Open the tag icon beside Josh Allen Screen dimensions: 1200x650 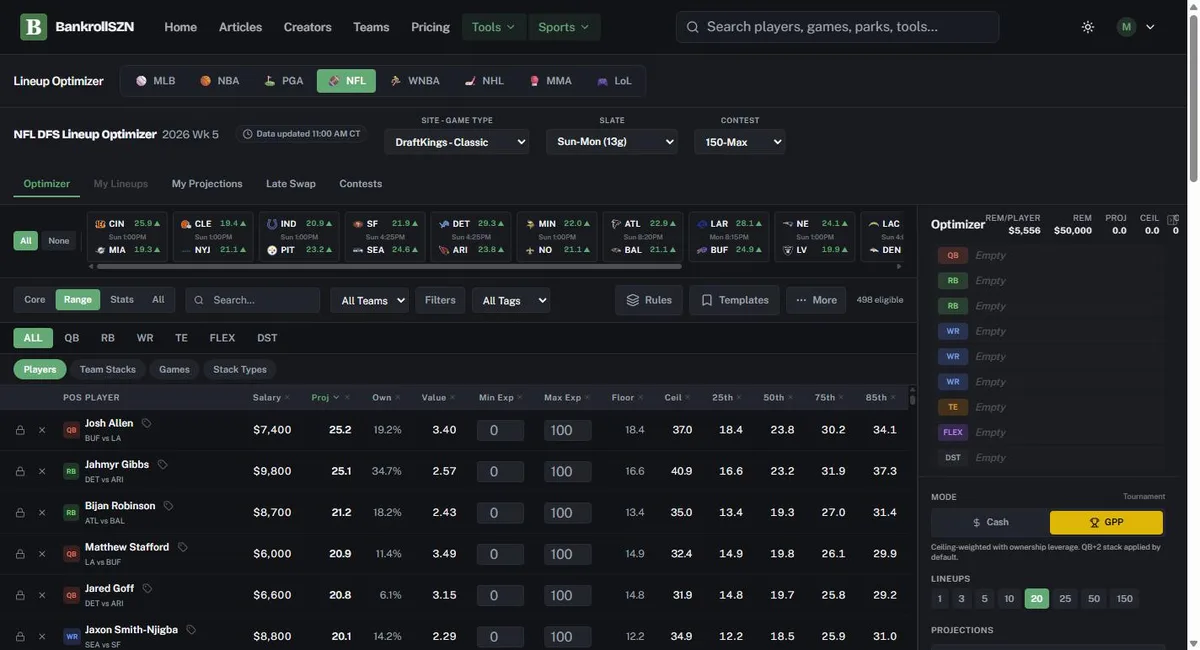click(147, 423)
